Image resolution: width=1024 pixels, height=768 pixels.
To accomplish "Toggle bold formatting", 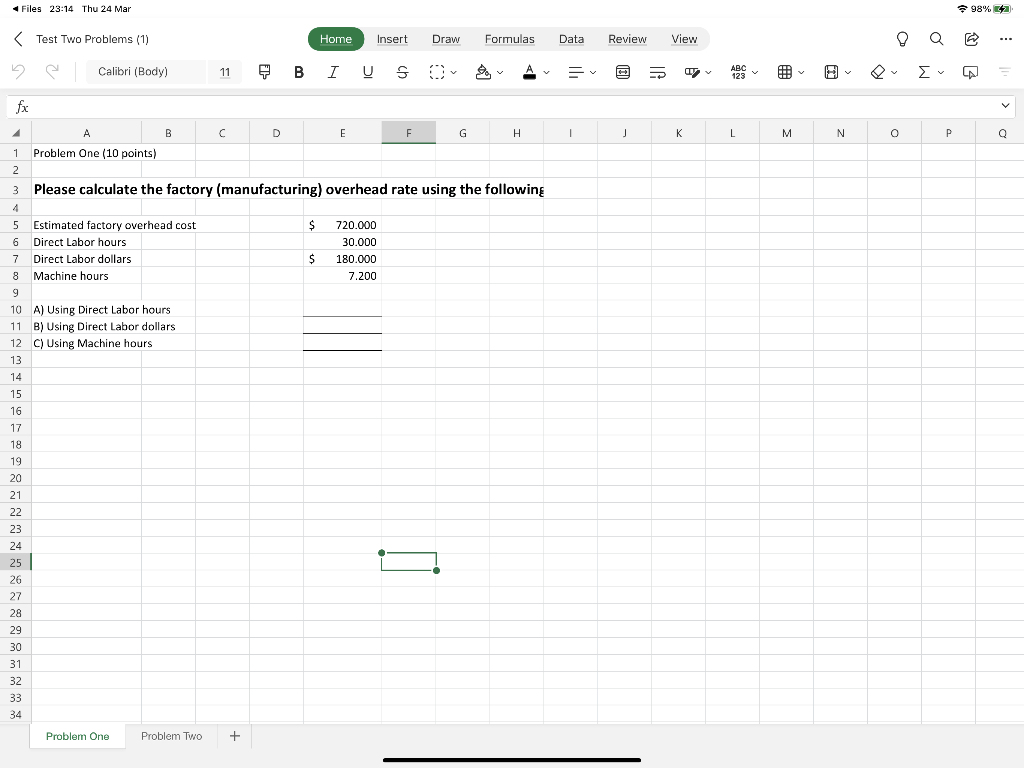I will pyautogui.click(x=298, y=72).
